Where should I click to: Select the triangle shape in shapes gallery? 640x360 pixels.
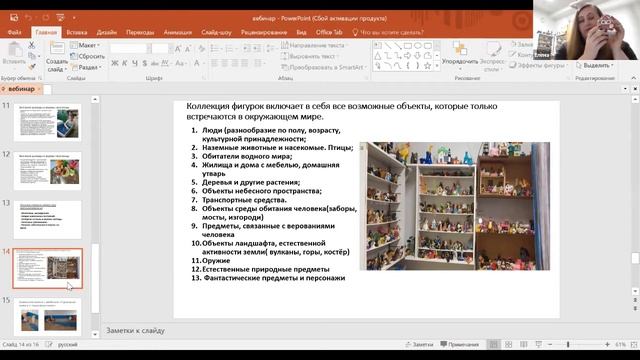[378, 56]
